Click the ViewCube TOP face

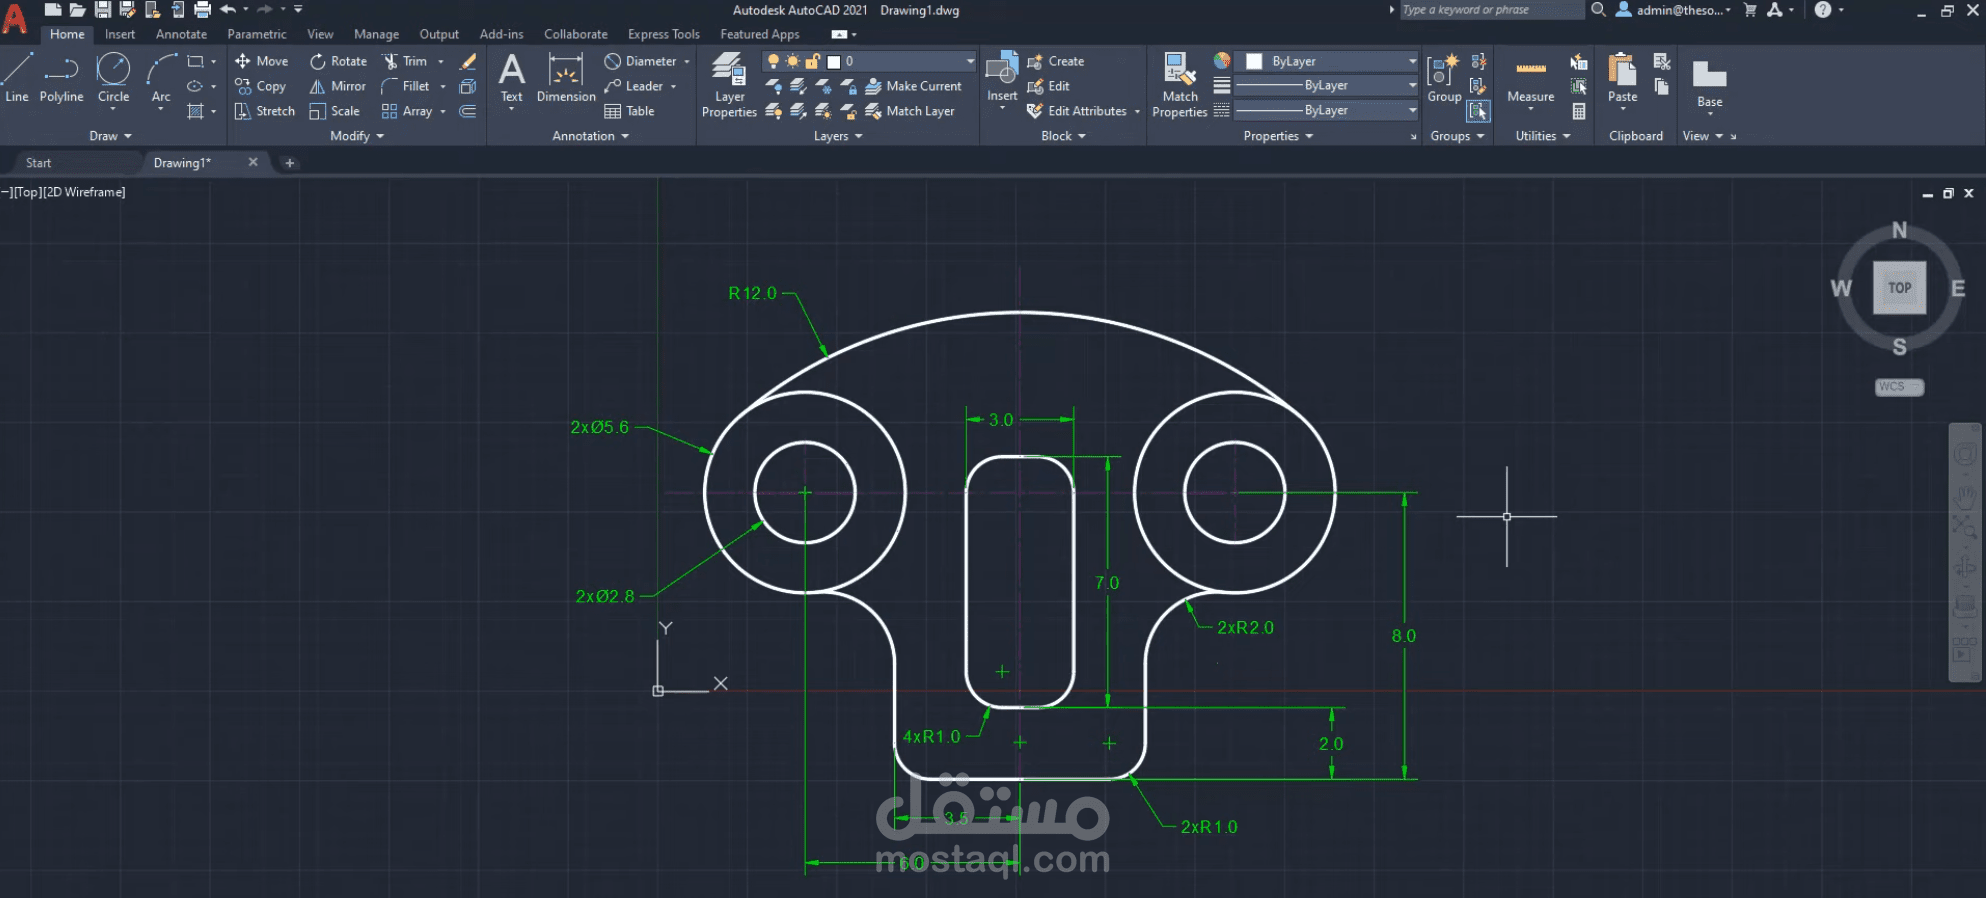[1899, 288]
